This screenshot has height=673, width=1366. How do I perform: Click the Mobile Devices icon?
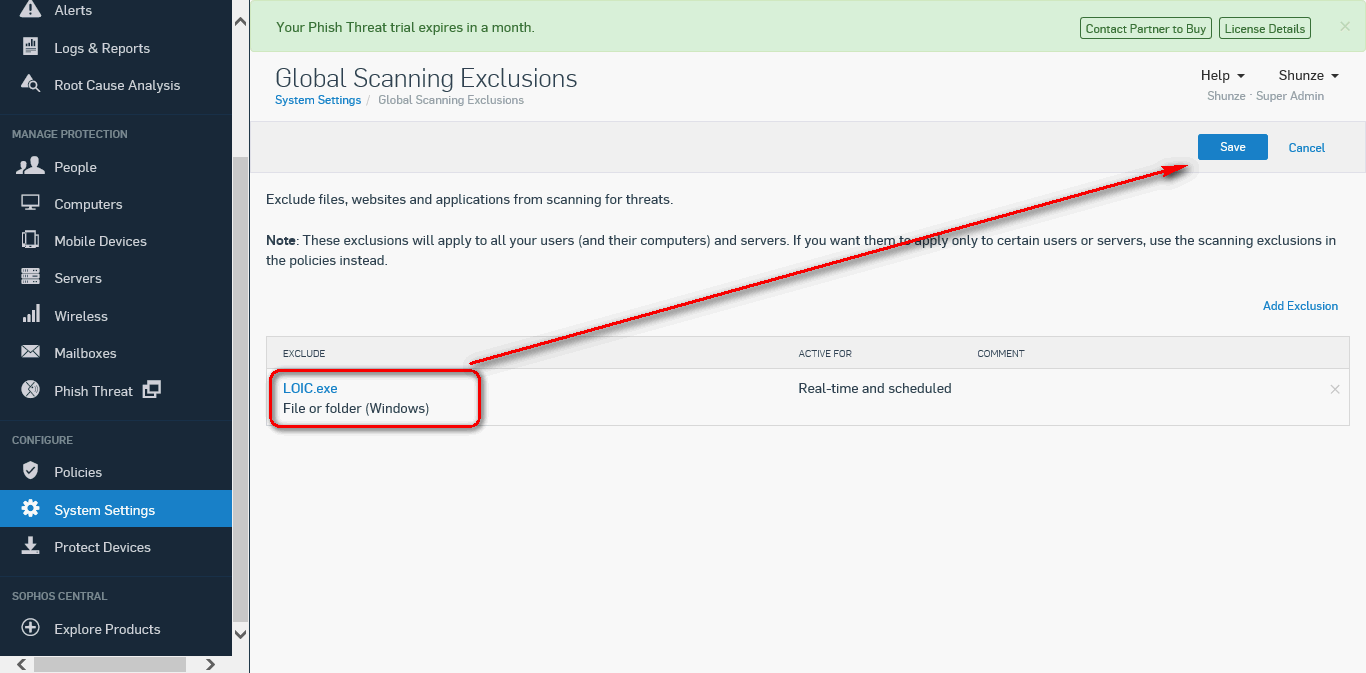point(31,240)
